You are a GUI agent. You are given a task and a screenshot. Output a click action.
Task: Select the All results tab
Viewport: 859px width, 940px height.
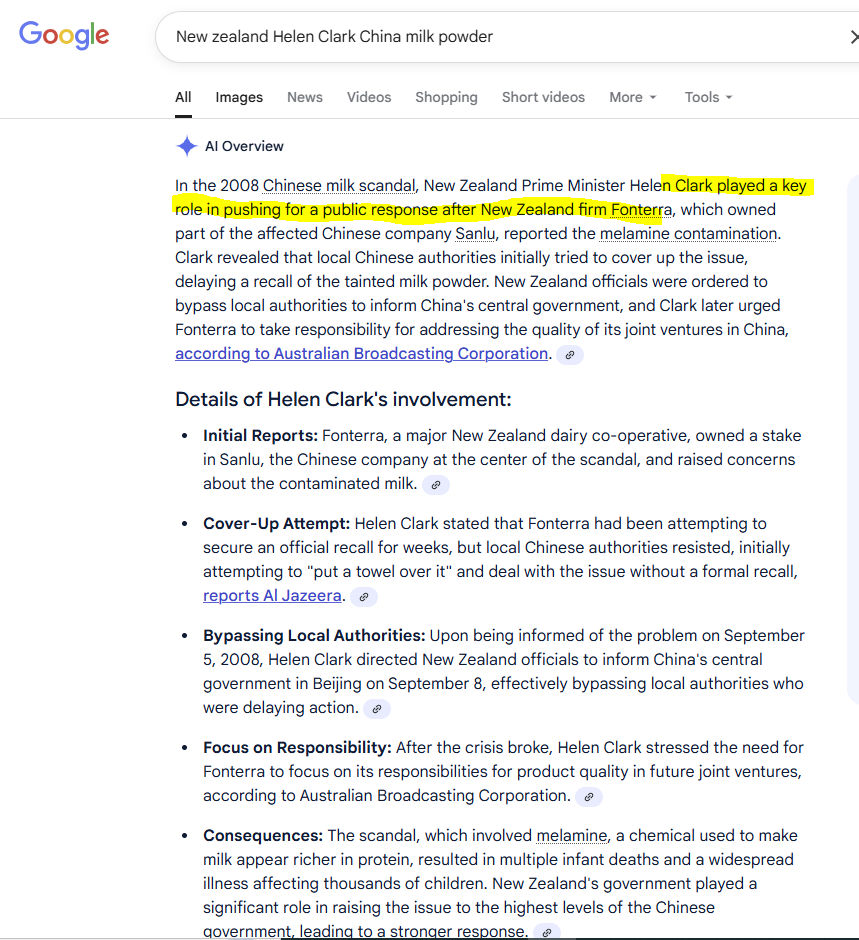click(x=183, y=97)
